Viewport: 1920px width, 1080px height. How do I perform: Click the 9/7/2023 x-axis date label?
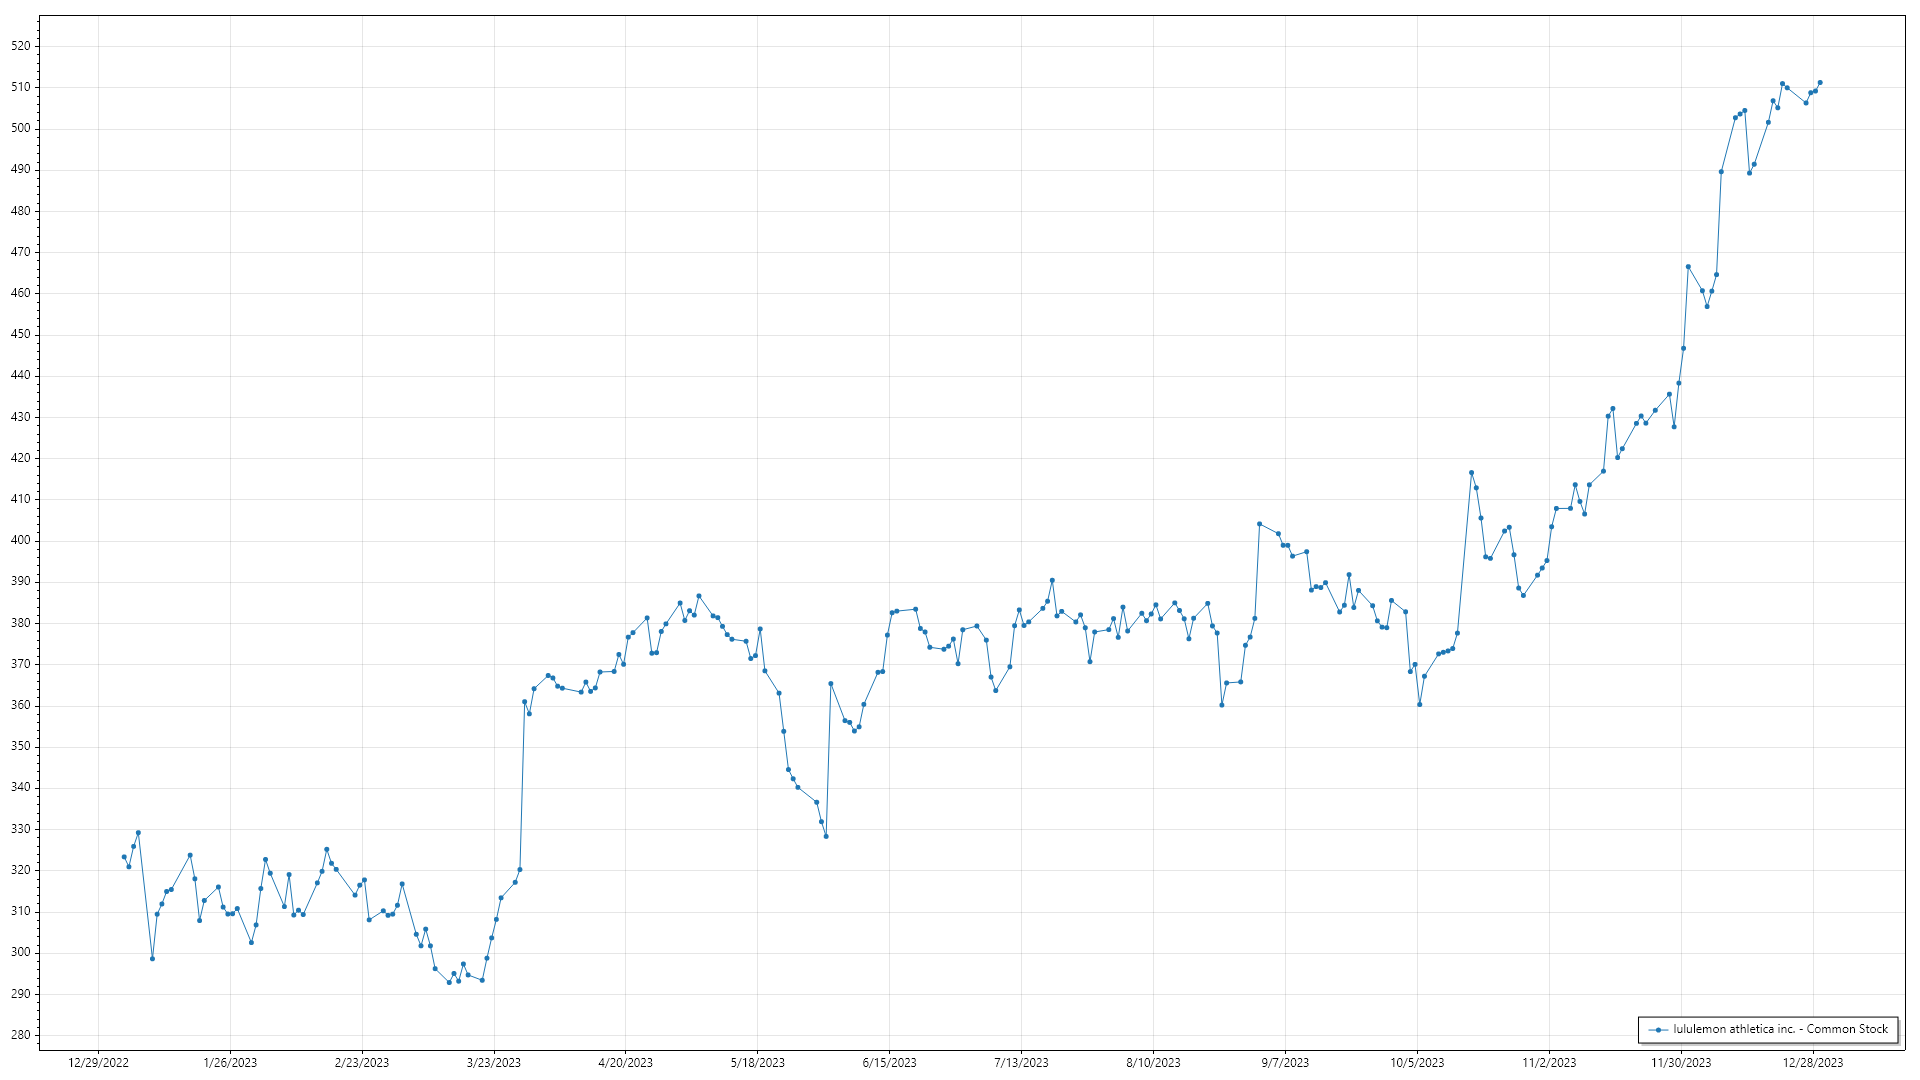(1285, 1063)
